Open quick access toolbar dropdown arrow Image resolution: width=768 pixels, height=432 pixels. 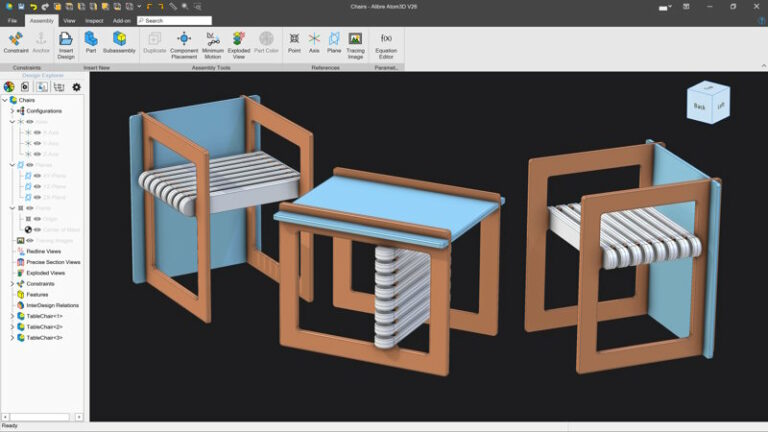point(139,6)
